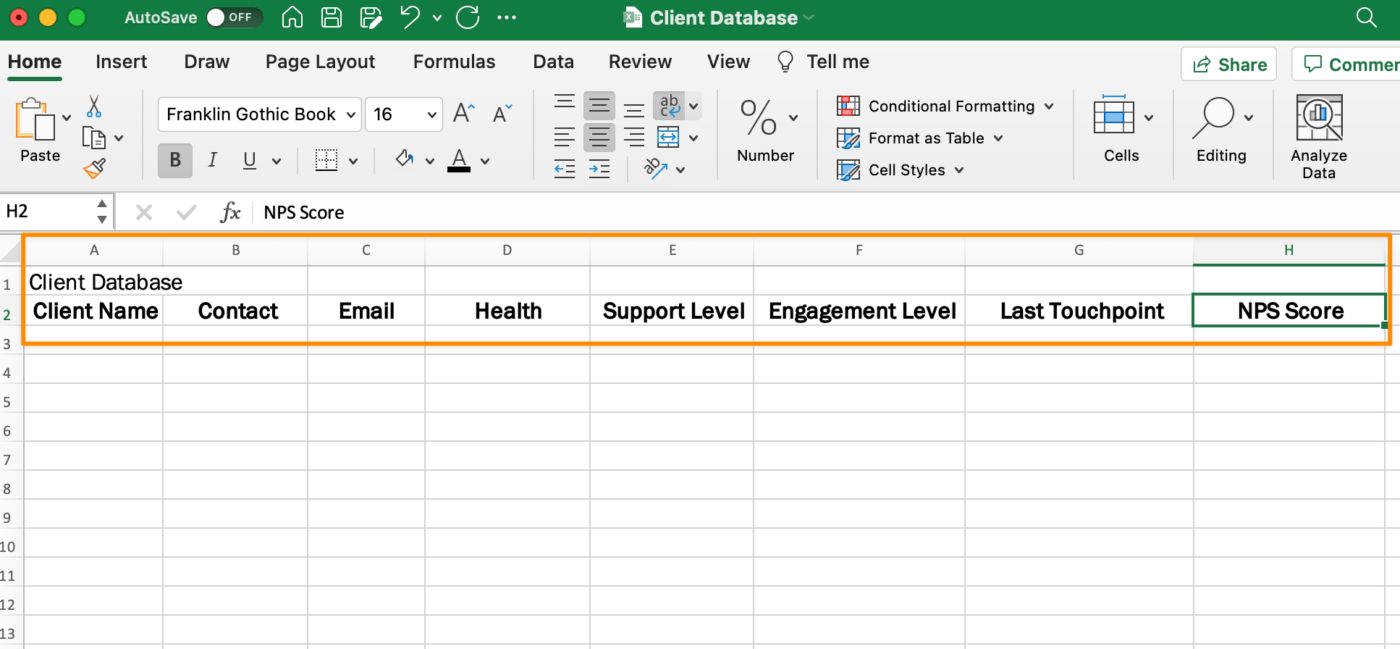Click the search magnifier icon
Viewport: 1400px width, 649px height.
1366,17
